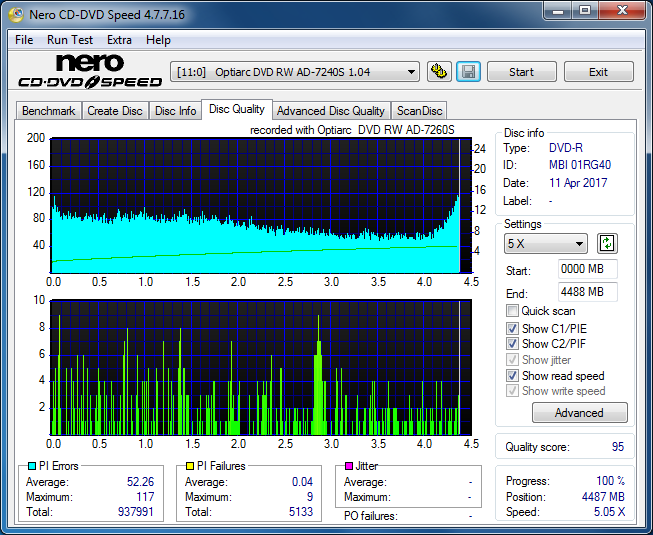Open the Extra menu
Image resolution: width=653 pixels, height=535 pixels.
click(119, 40)
